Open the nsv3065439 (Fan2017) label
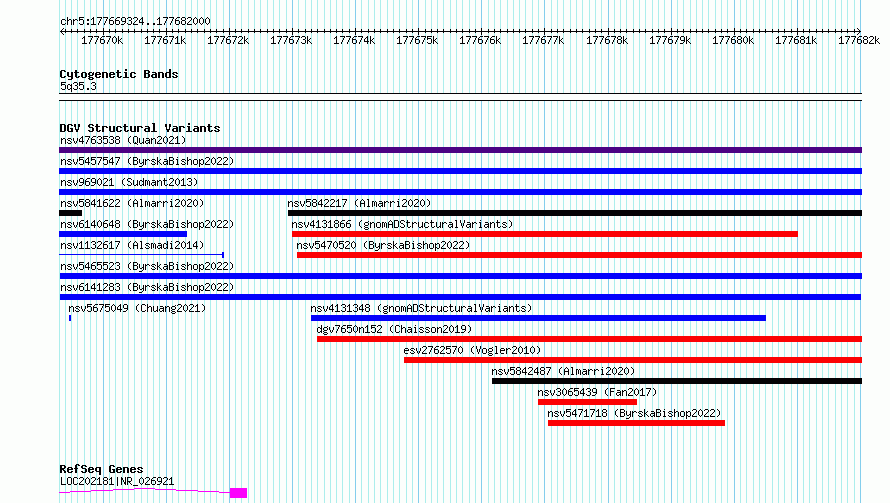 tap(597, 392)
